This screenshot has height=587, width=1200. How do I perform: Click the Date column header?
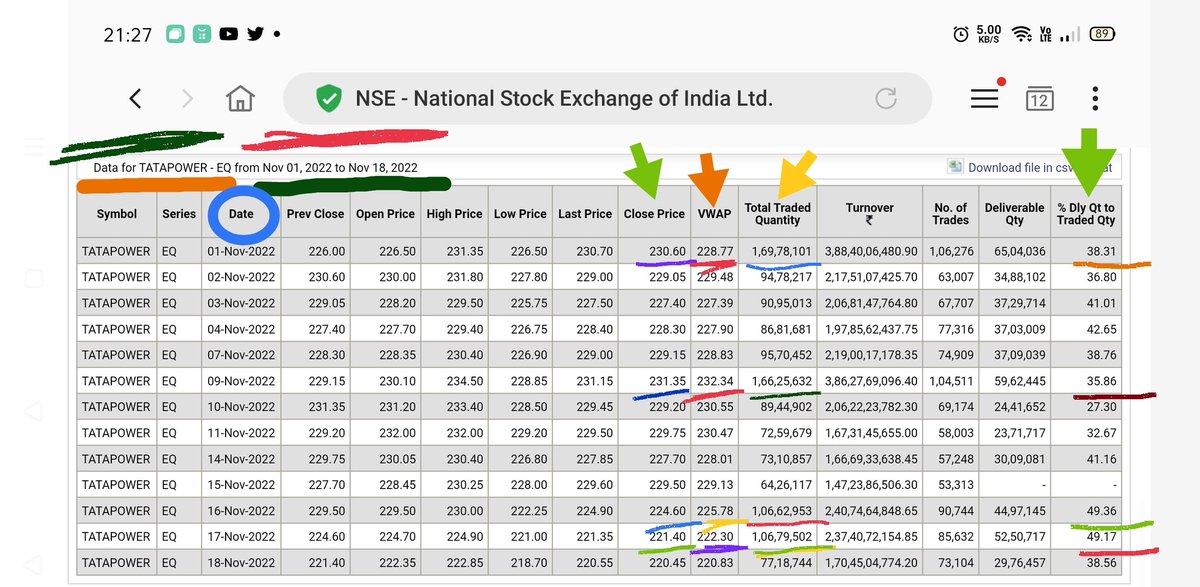click(241, 214)
